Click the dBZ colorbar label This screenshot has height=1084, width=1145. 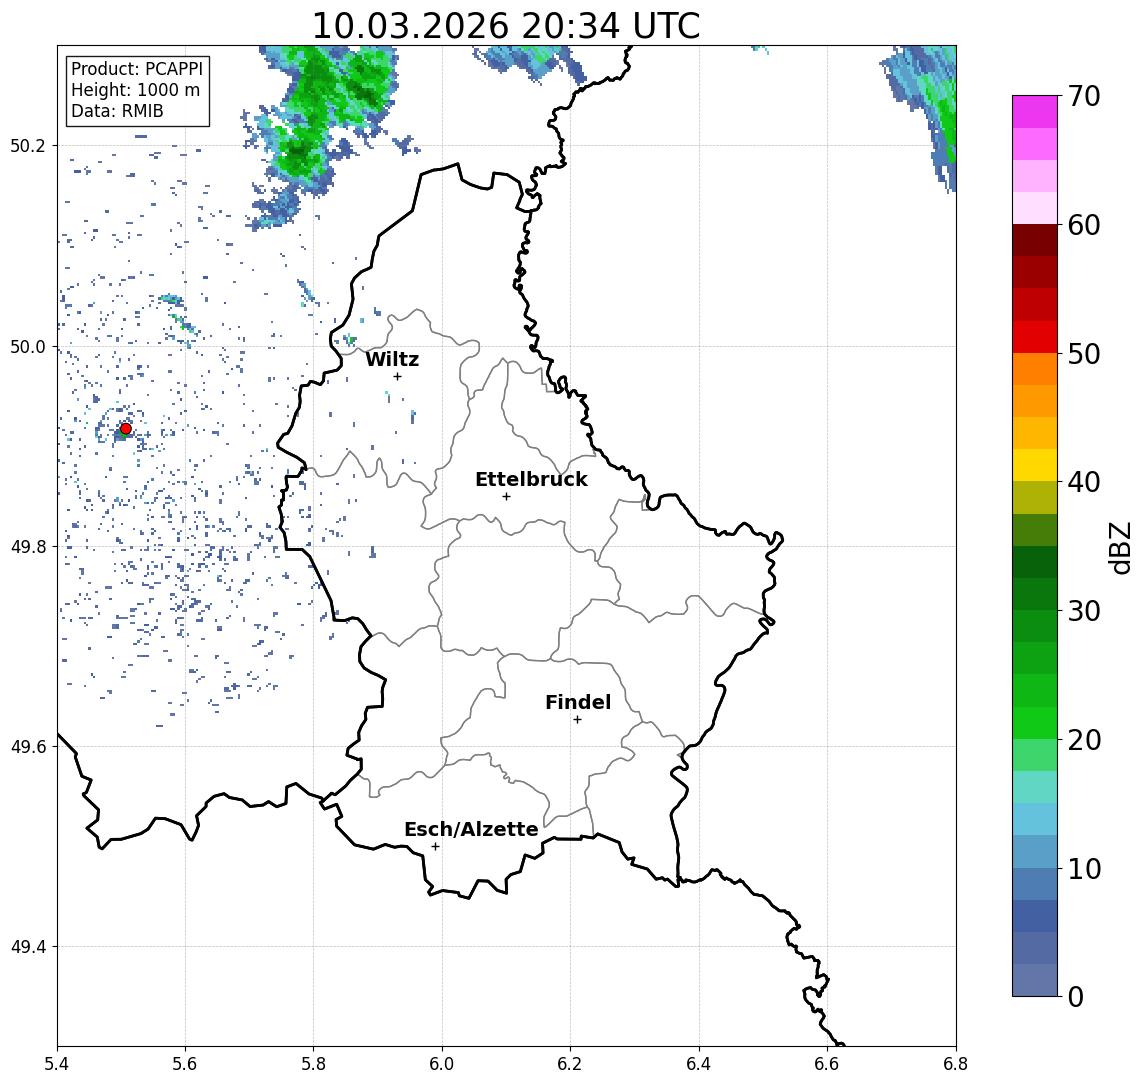(1119, 546)
